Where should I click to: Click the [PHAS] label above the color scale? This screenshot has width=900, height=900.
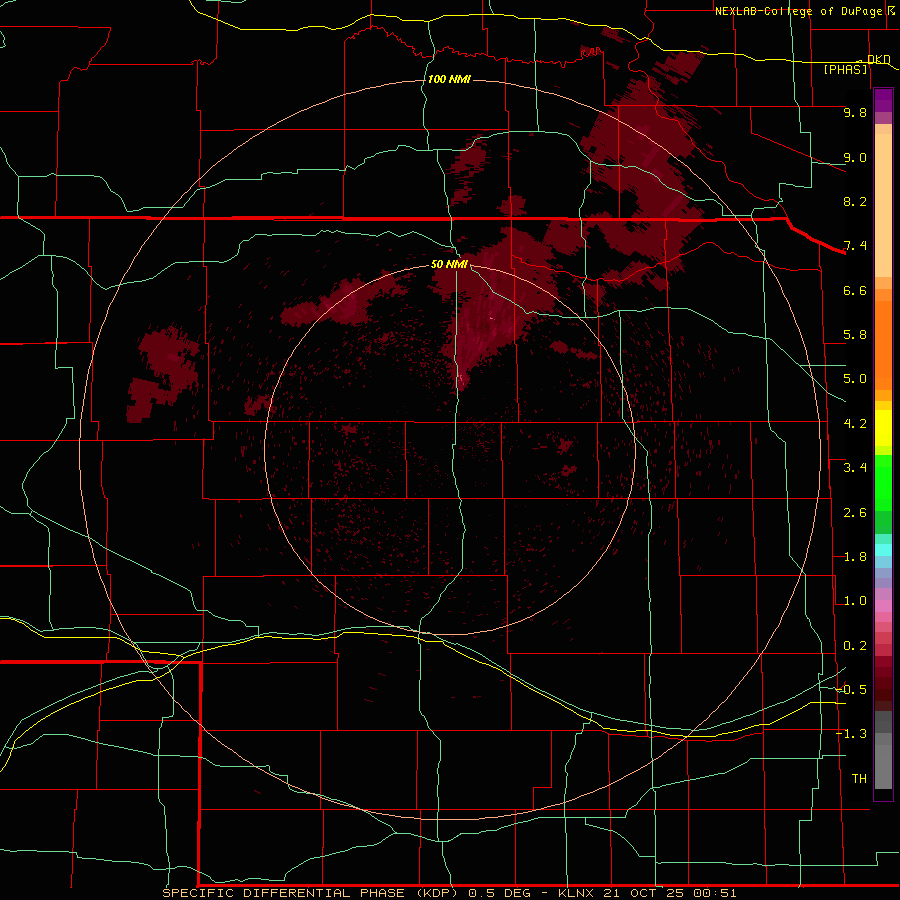tap(845, 69)
